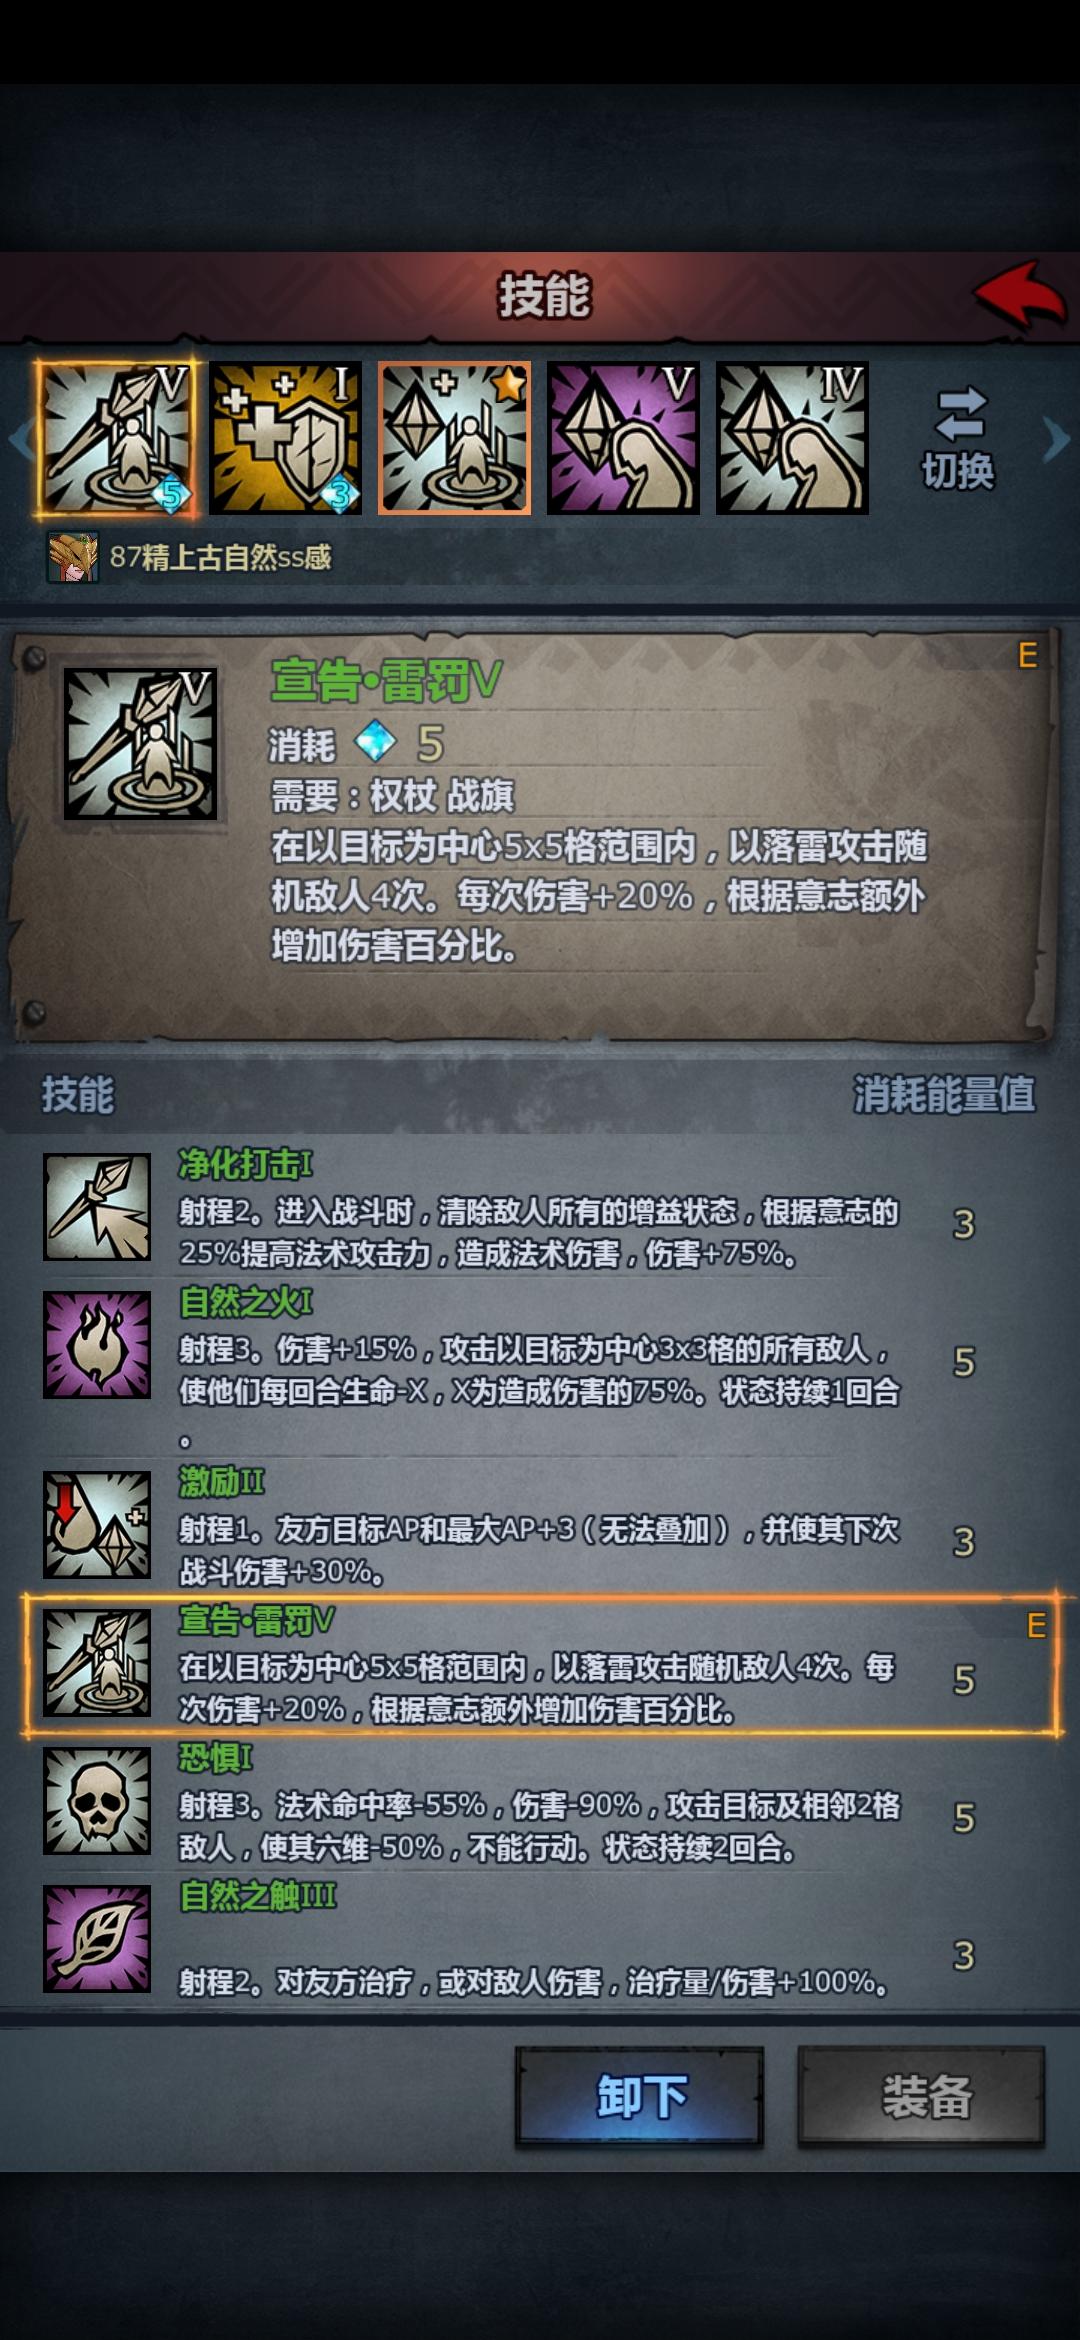Expand skill slots with right chevron
This screenshot has width=1080, height=2340.
(1055, 439)
